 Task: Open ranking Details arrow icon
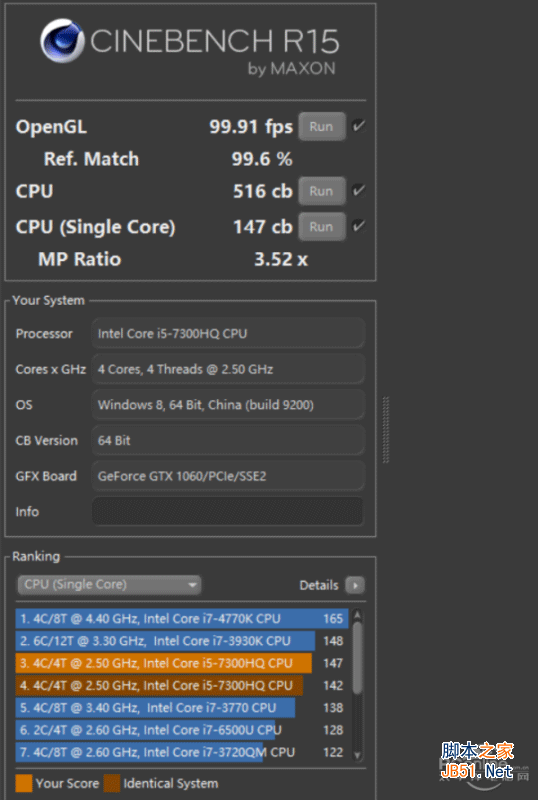[x=355, y=585]
